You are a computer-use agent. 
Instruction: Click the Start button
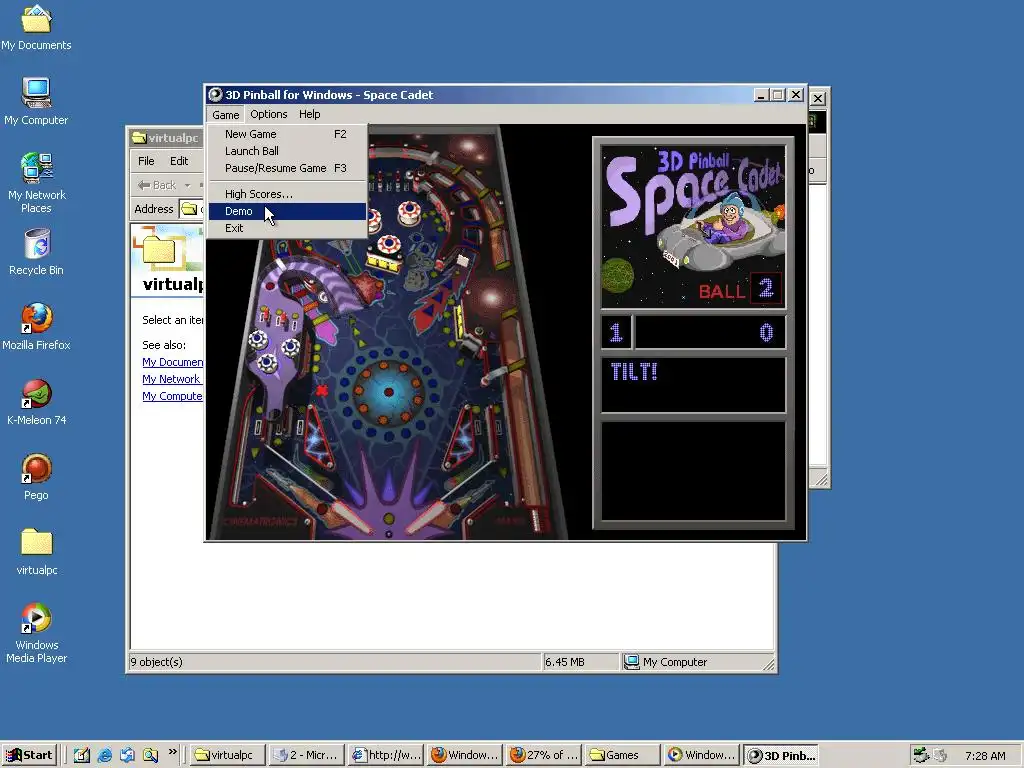point(29,755)
